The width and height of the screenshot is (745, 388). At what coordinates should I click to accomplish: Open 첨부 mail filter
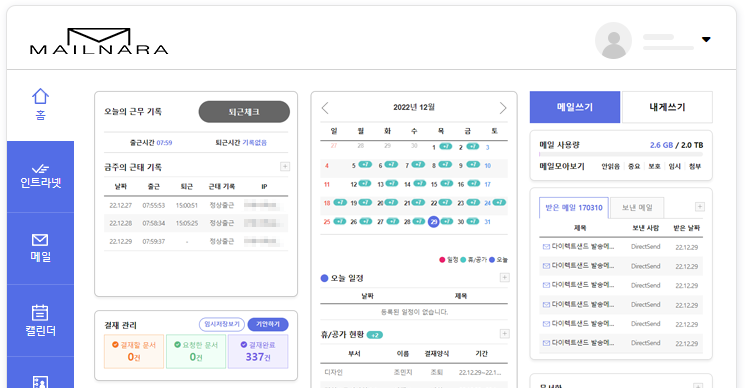695,167
